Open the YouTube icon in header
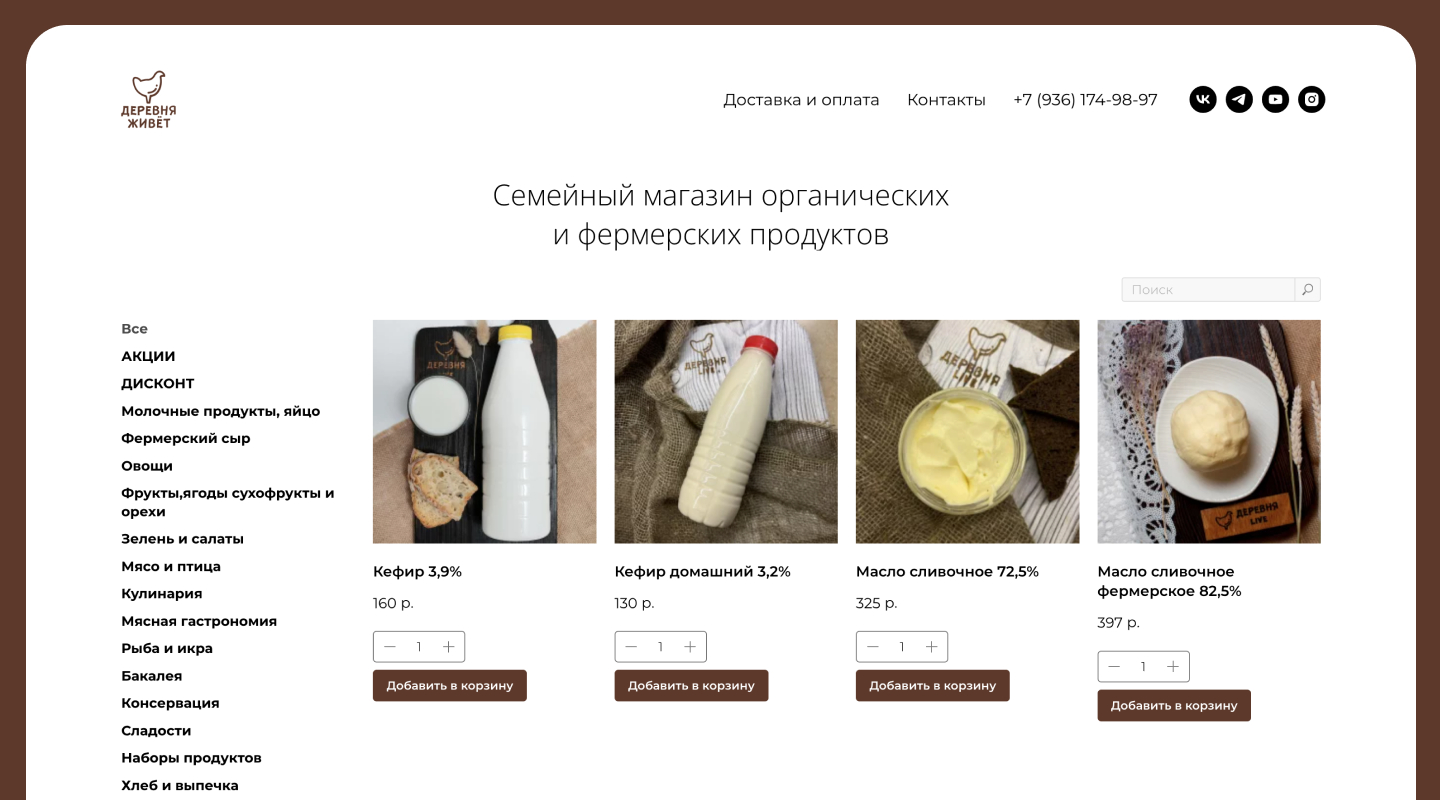The width and height of the screenshot is (1440, 800). pyautogui.click(x=1275, y=100)
